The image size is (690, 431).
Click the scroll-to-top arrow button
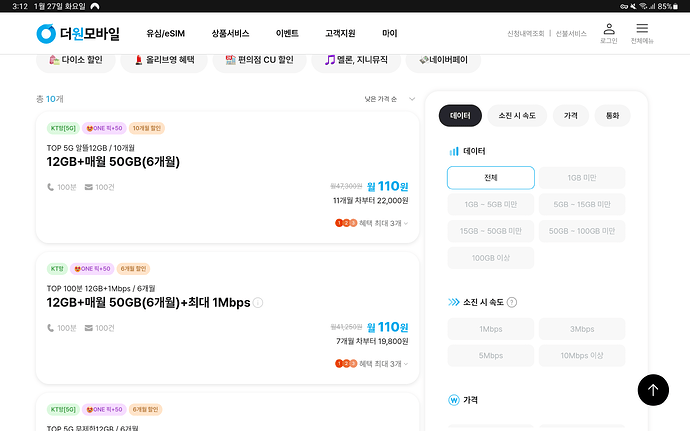652,390
